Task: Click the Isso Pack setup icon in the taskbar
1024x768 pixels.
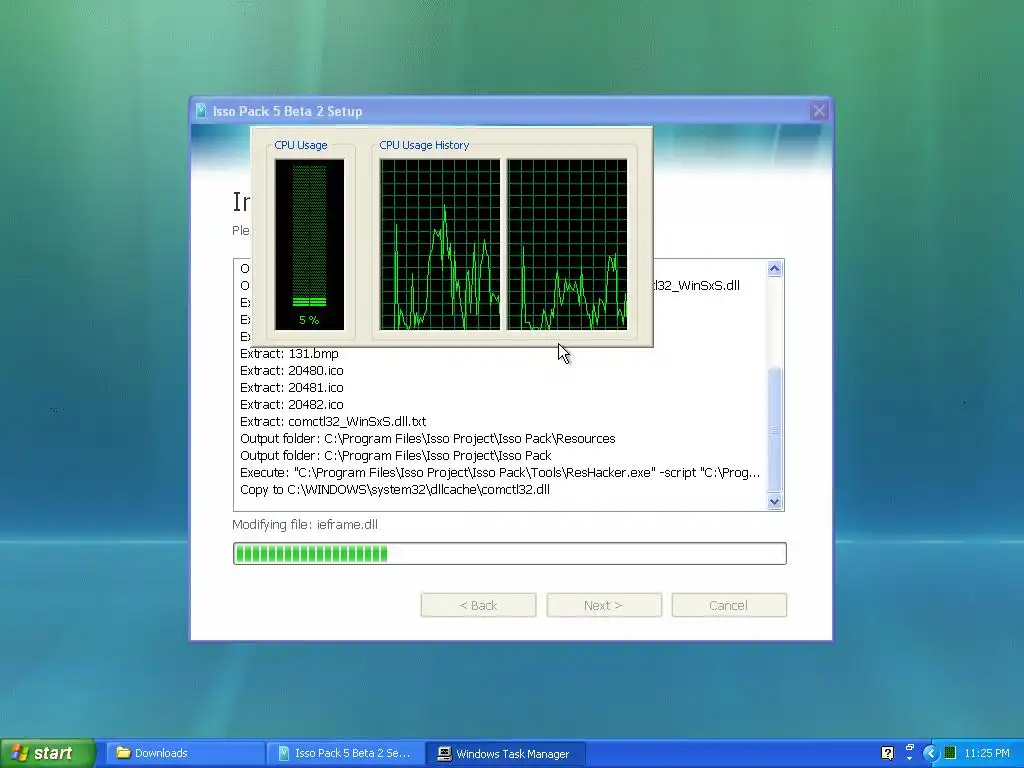Action: (x=283, y=753)
